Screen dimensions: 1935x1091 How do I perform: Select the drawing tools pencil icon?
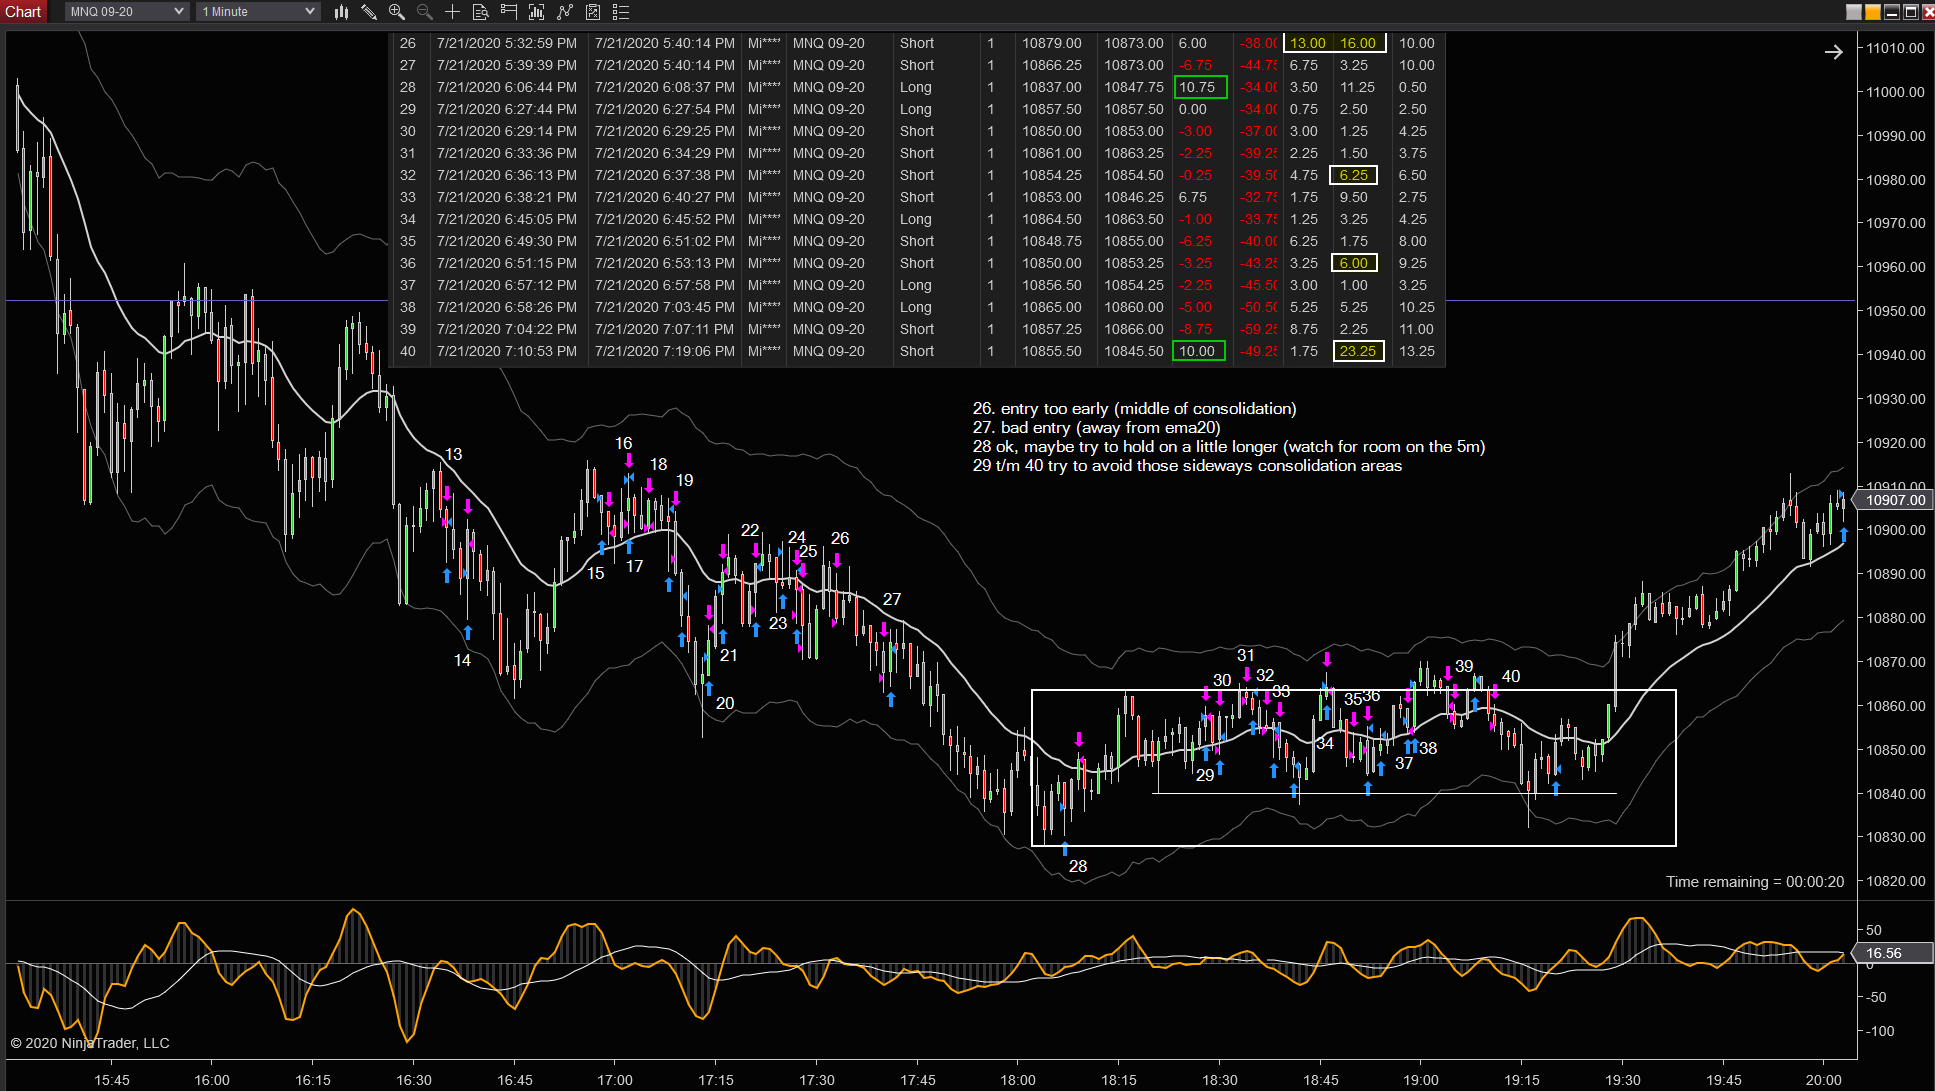pos(369,12)
